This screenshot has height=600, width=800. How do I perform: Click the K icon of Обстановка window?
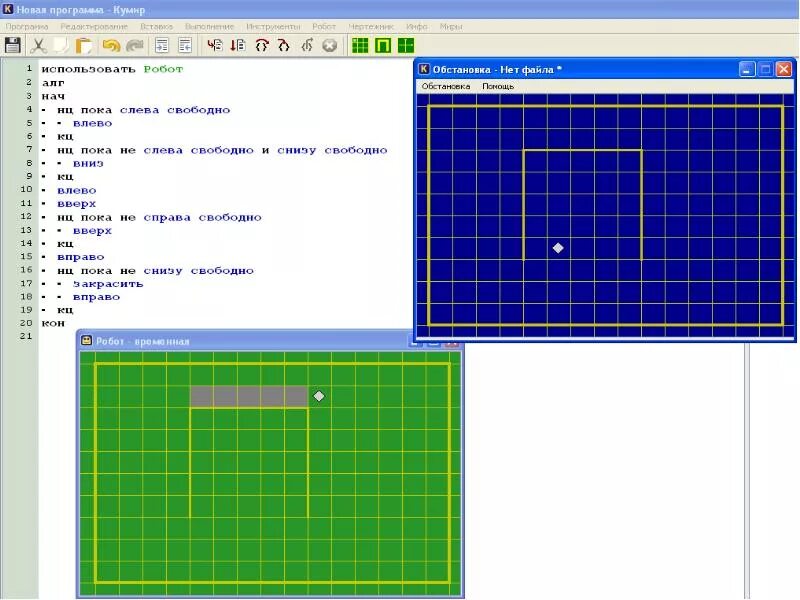tap(424, 68)
